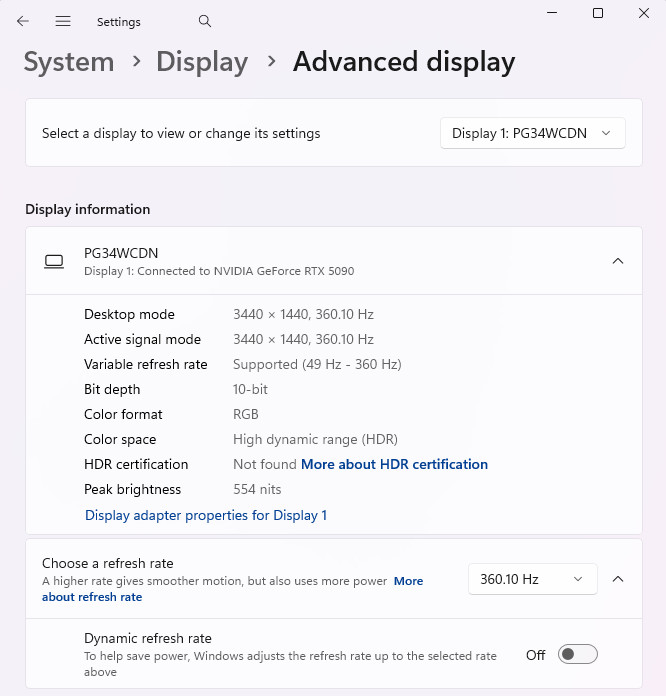
Task: Navigate to System in the breadcrumb
Action: click(x=68, y=62)
